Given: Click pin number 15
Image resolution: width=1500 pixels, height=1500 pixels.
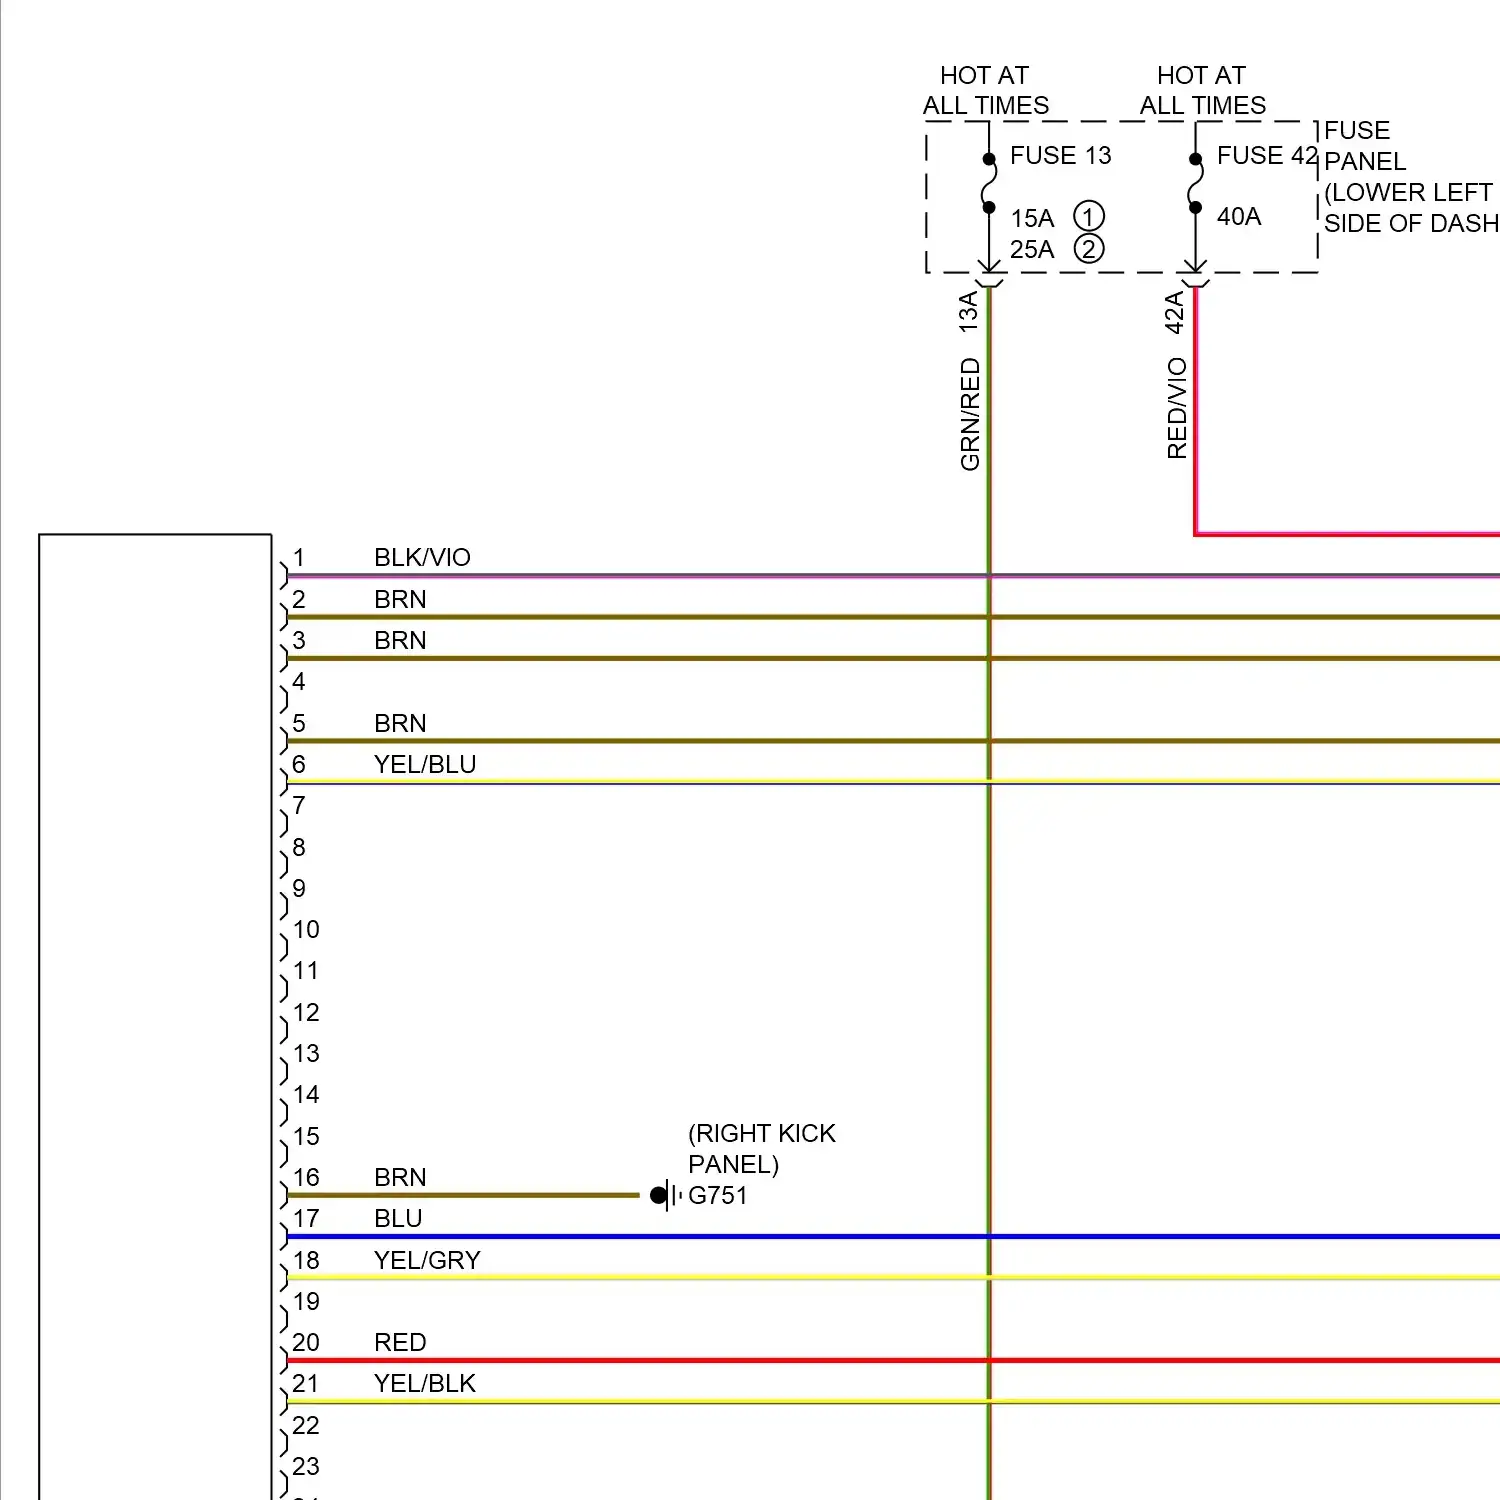Looking at the screenshot, I should tap(306, 1136).
